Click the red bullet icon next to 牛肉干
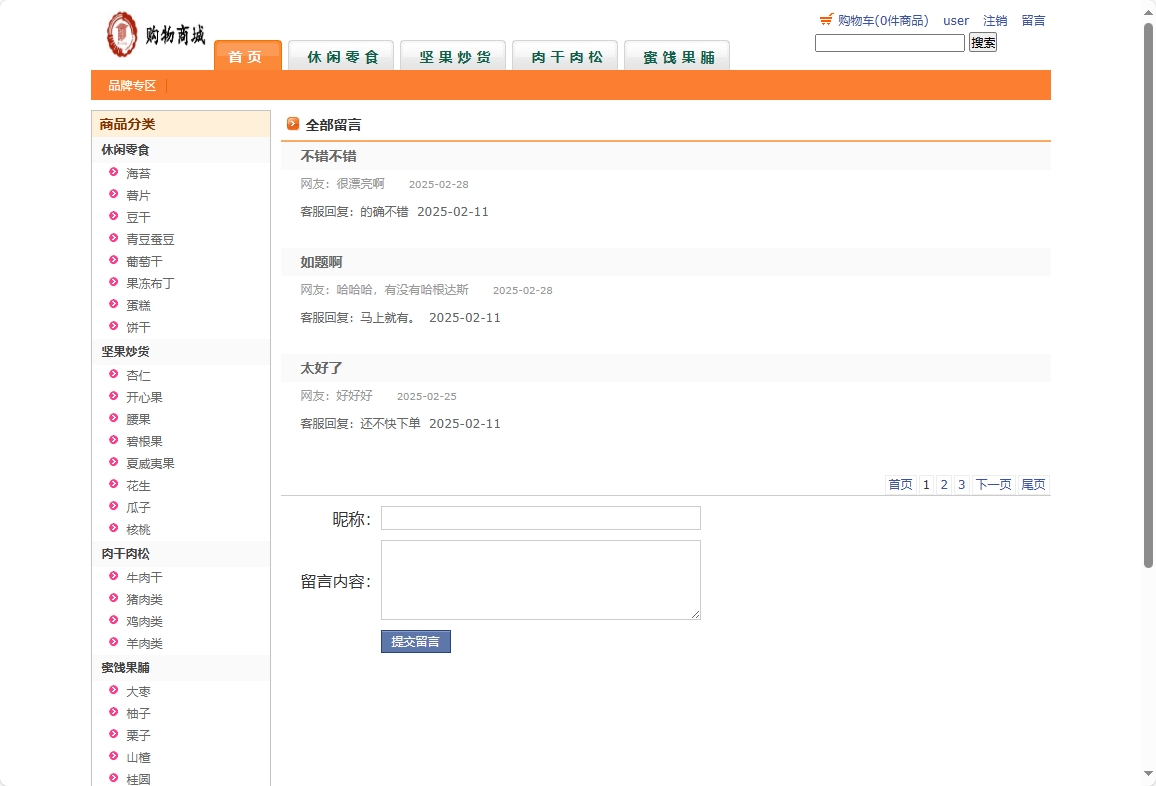The width and height of the screenshot is (1156, 786). click(113, 576)
